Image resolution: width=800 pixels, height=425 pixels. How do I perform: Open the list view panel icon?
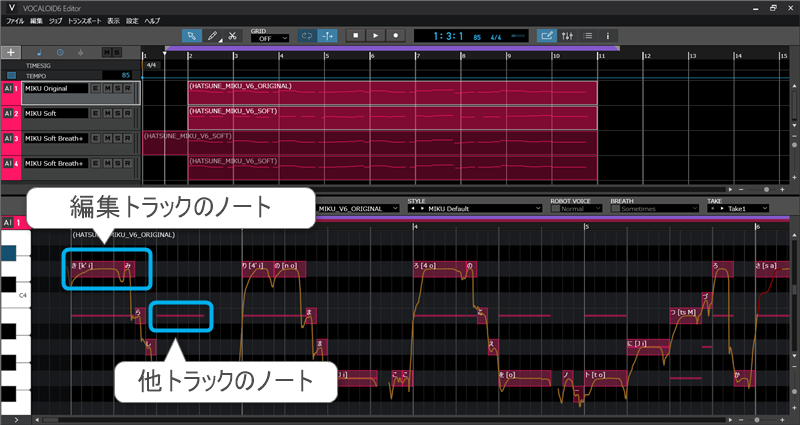click(588, 36)
